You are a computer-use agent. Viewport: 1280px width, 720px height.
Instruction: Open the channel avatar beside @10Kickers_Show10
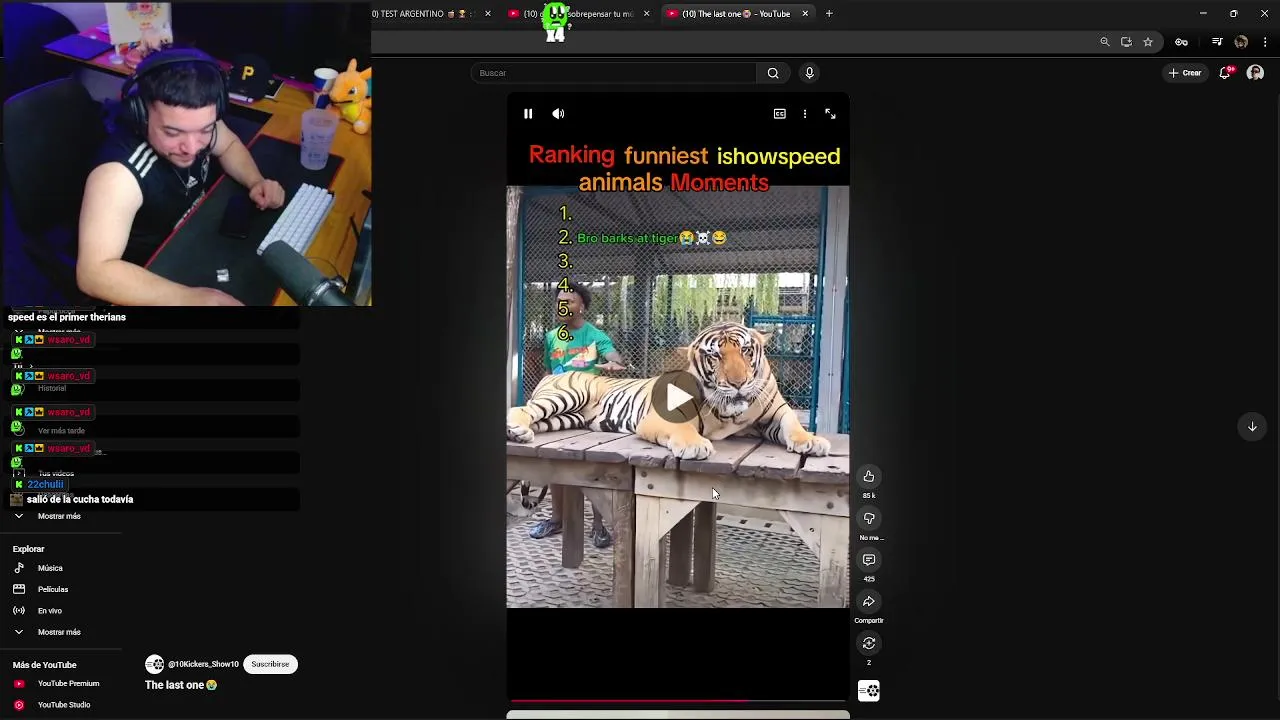pyautogui.click(x=155, y=664)
